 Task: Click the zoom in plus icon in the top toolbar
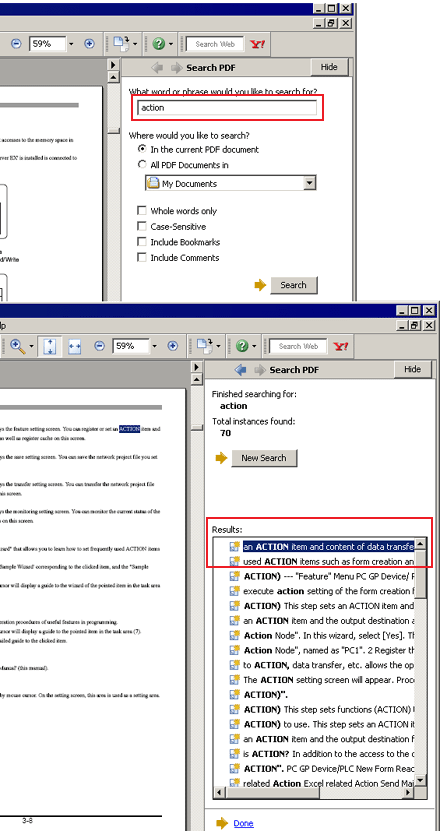(x=89, y=44)
